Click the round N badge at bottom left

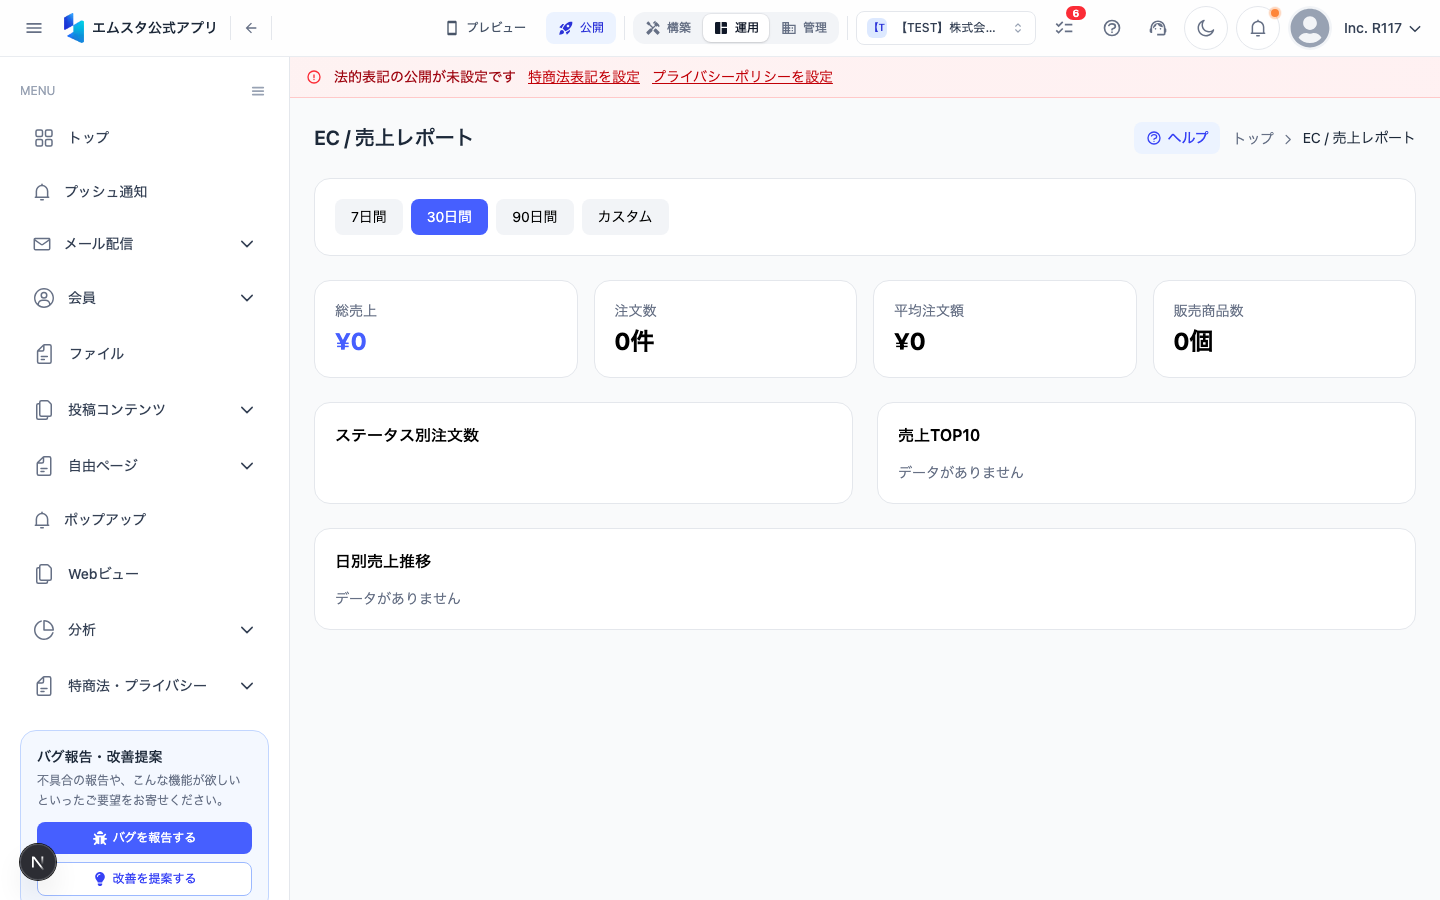[x=38, y=862]
